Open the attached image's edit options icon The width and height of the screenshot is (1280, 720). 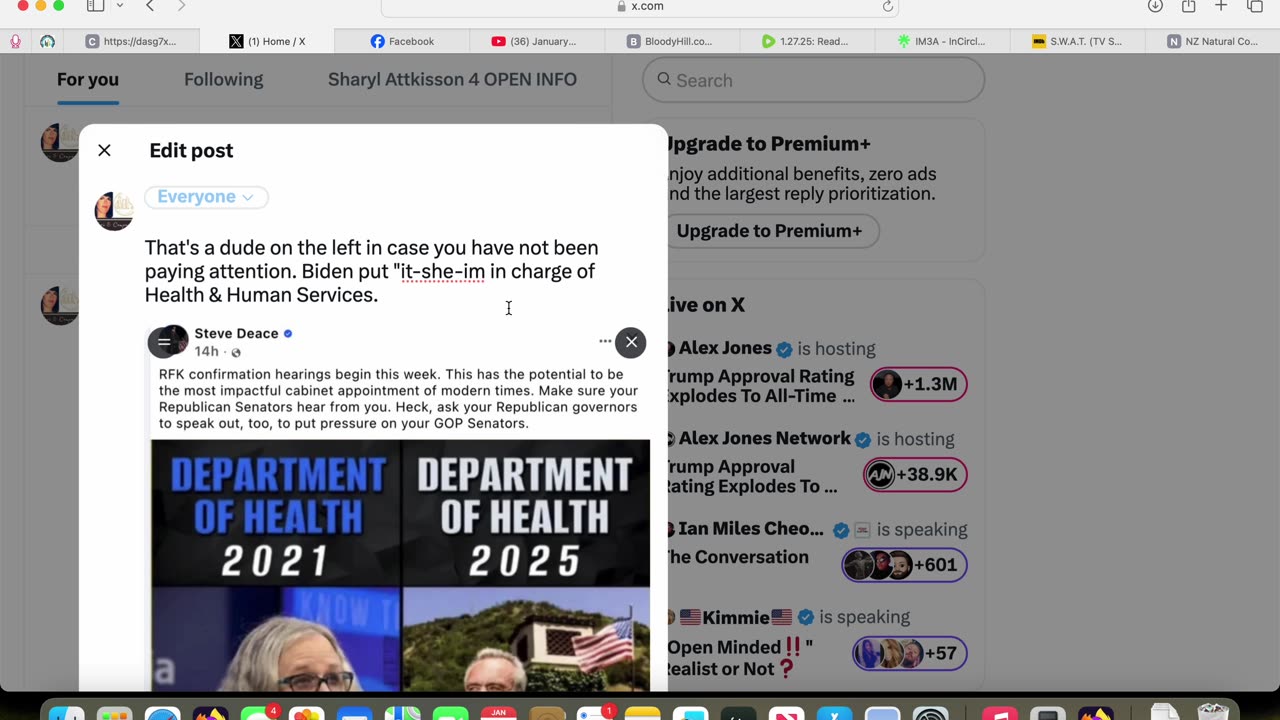tap(163, 342)
